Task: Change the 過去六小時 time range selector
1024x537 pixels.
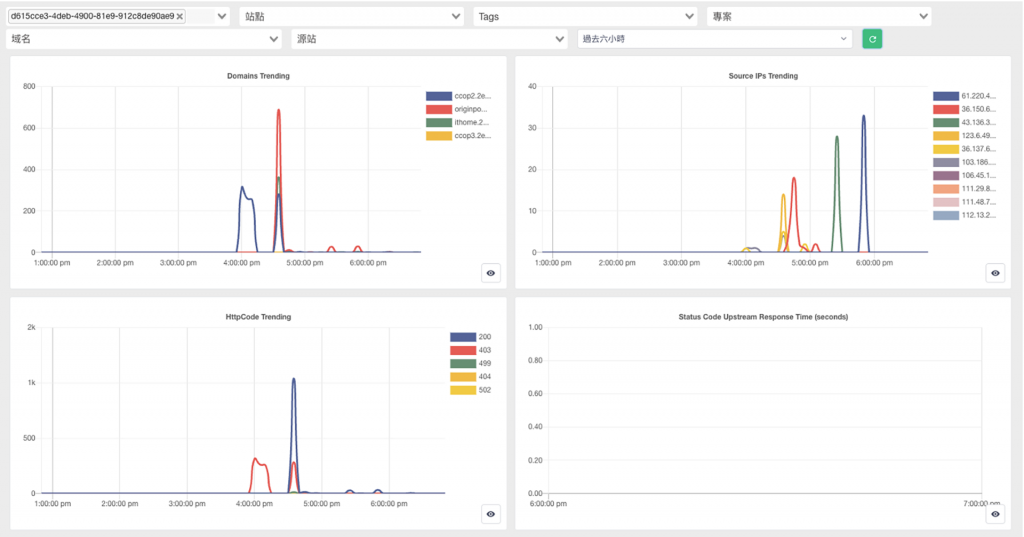Action: pyautogui.click(x=714, y=39)
